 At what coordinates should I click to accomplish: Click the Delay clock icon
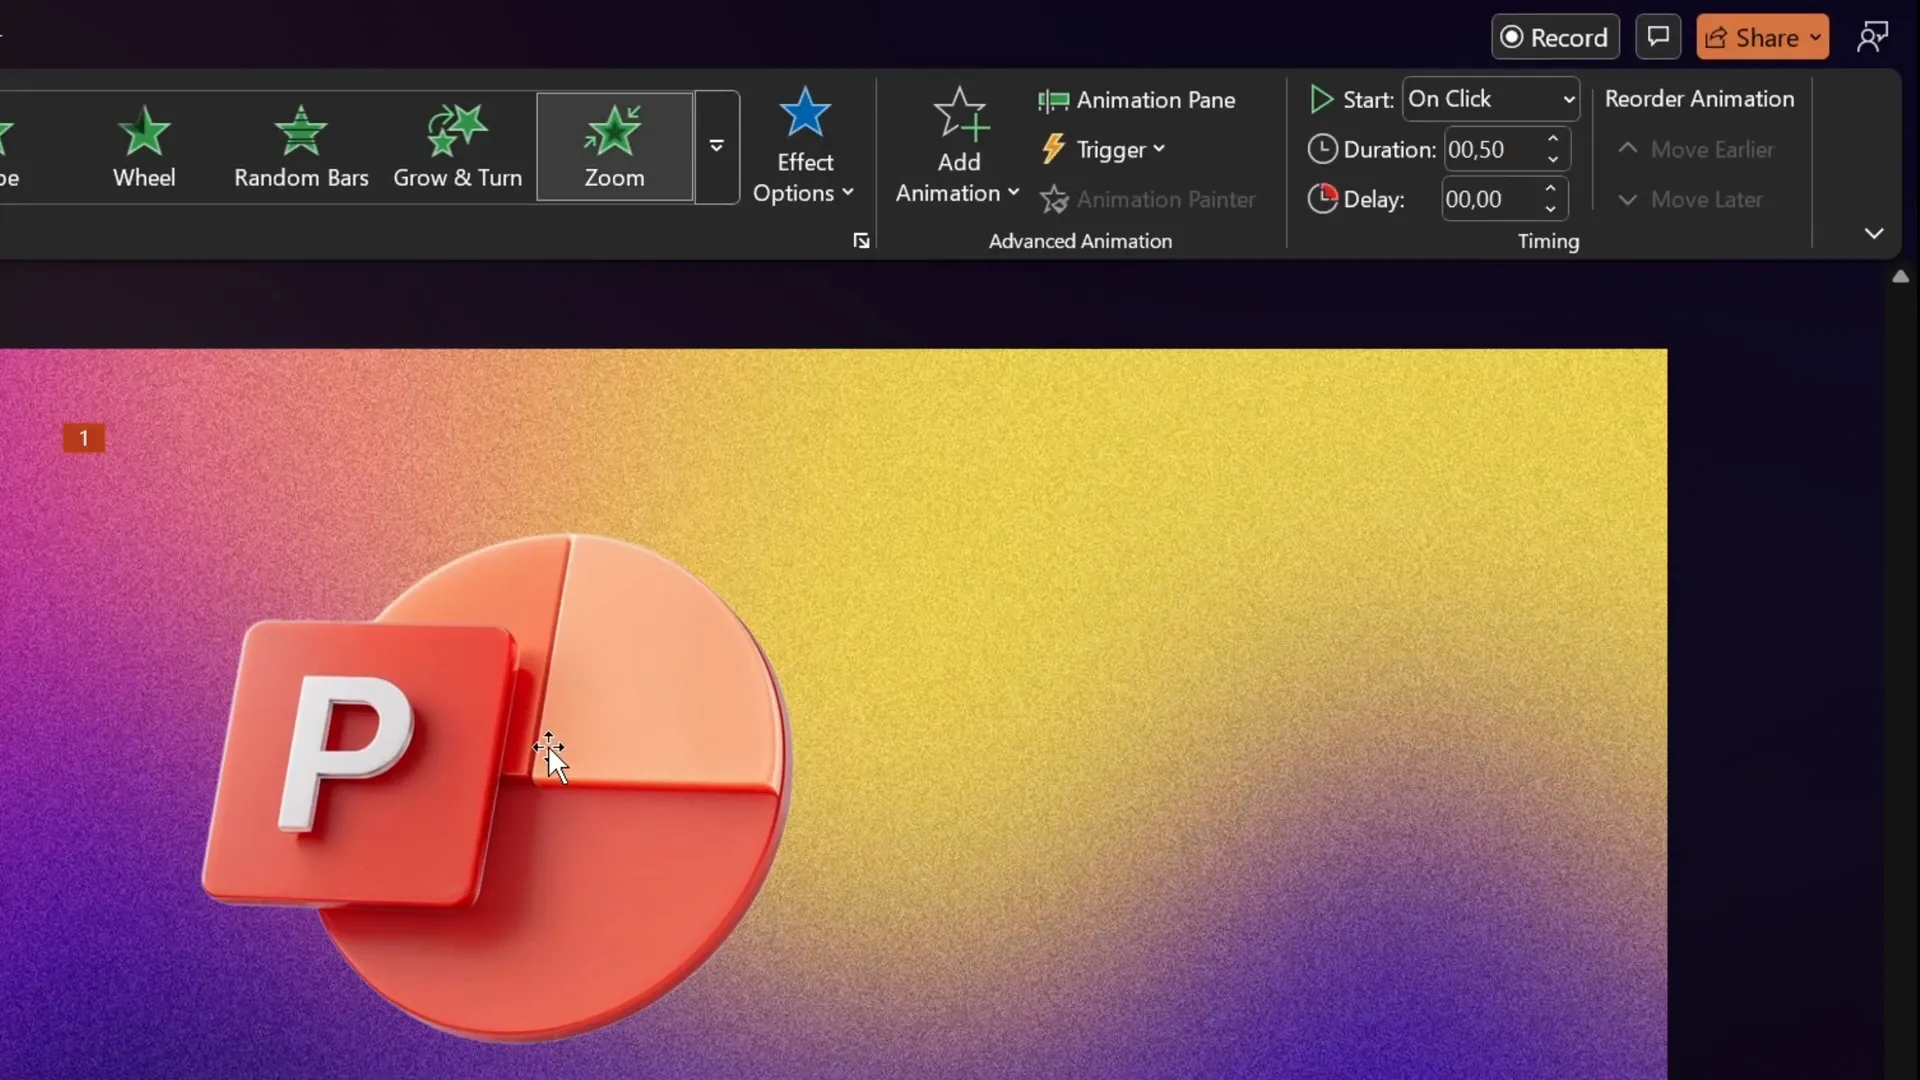[x=1322, y=198]
